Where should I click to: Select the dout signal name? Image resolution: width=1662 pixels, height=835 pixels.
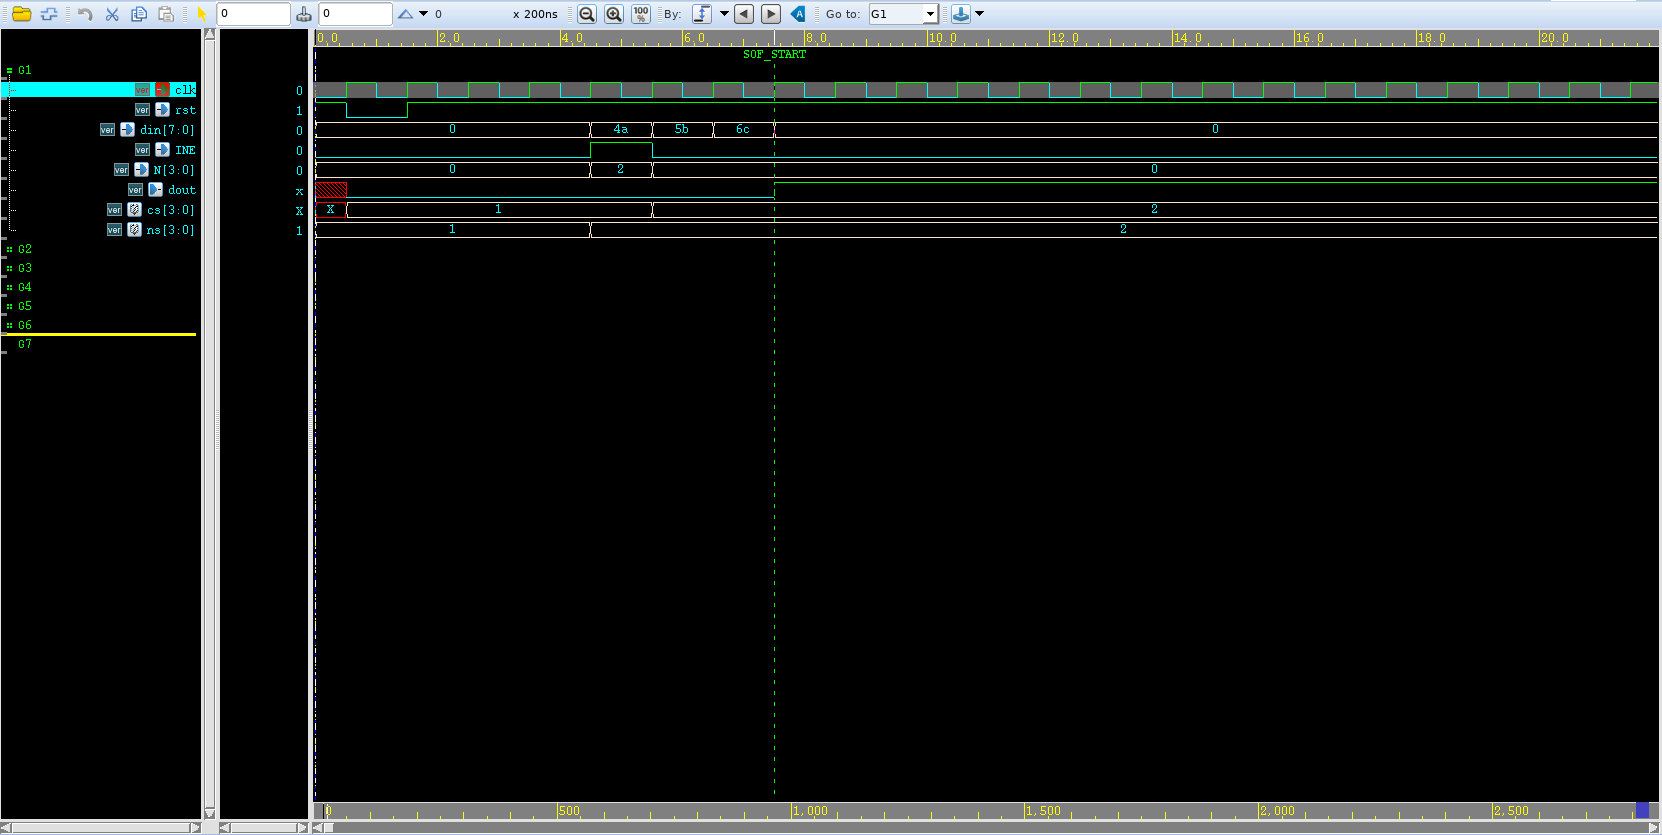182,190
